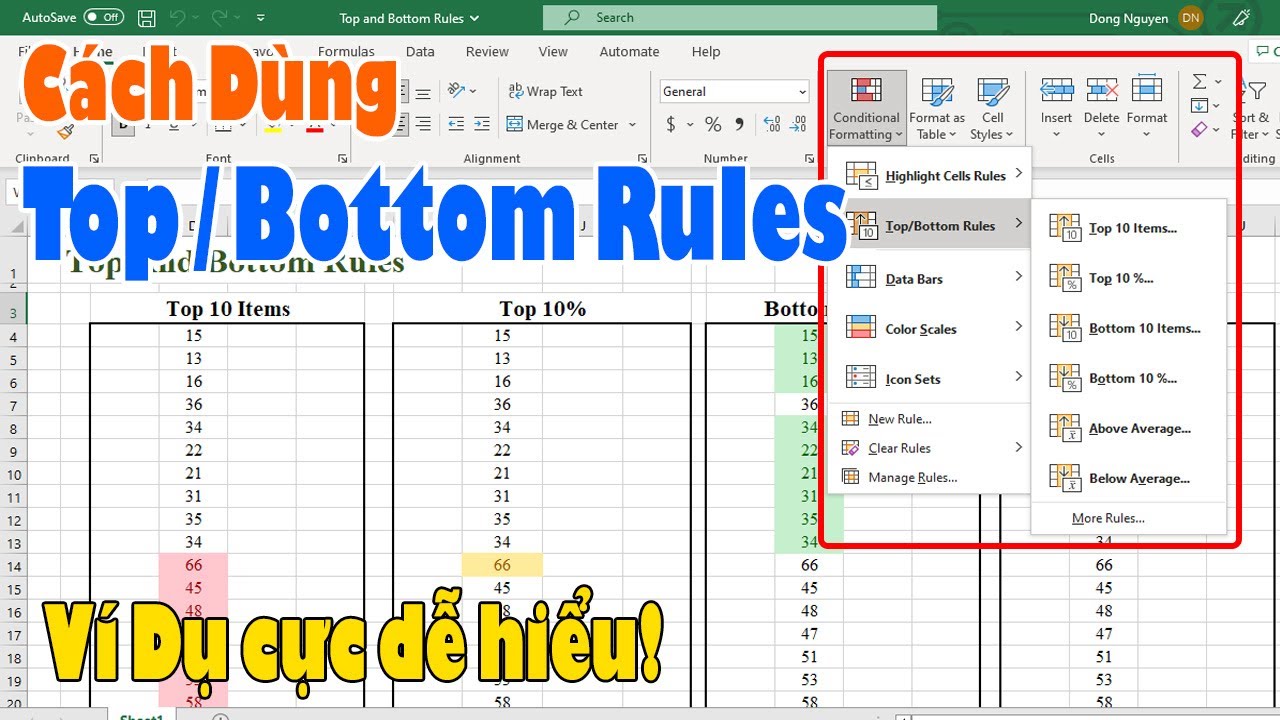Expand the Clear Rules submenu

click(x=930, y=448)
